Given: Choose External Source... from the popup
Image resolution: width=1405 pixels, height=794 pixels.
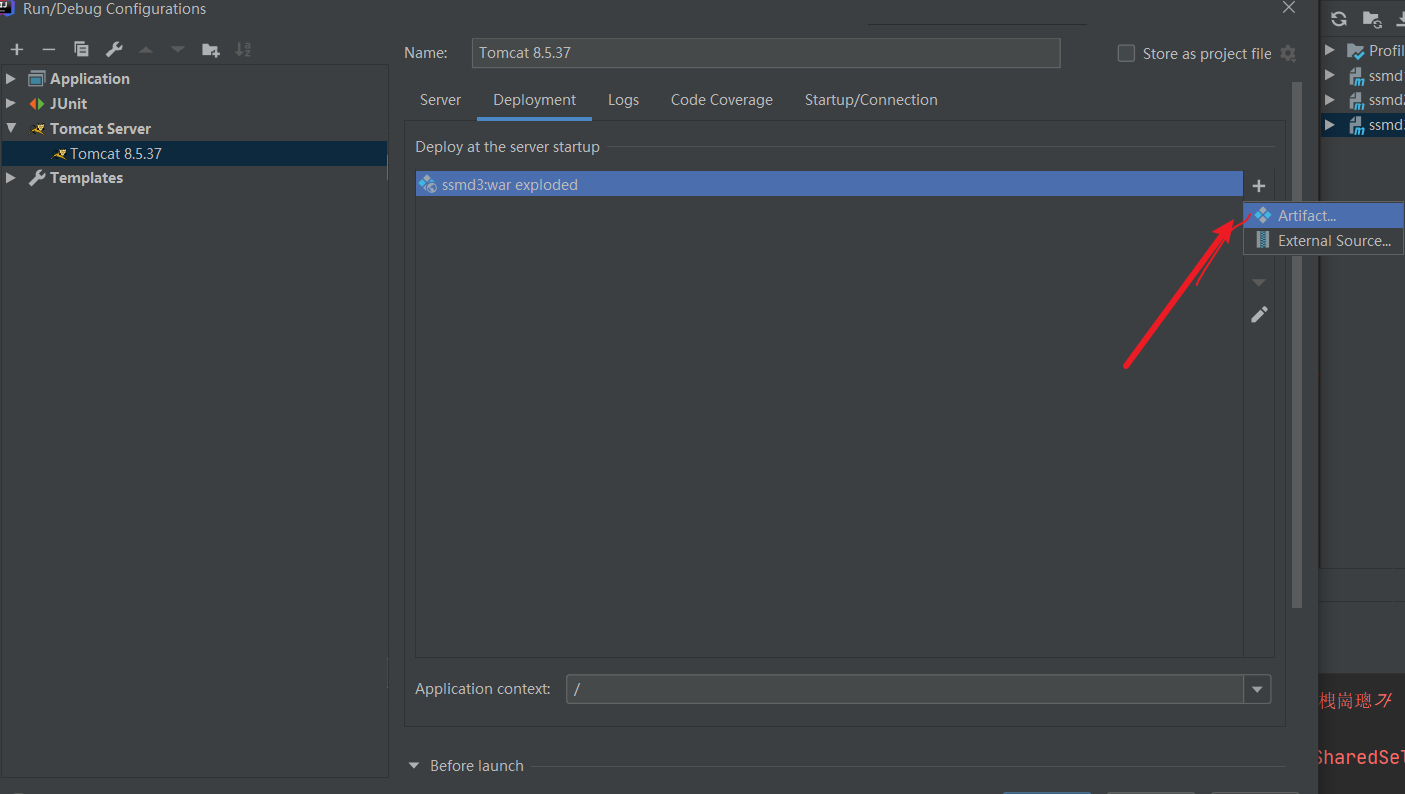Looking at the screenshot, I should tap(1324, 240).
